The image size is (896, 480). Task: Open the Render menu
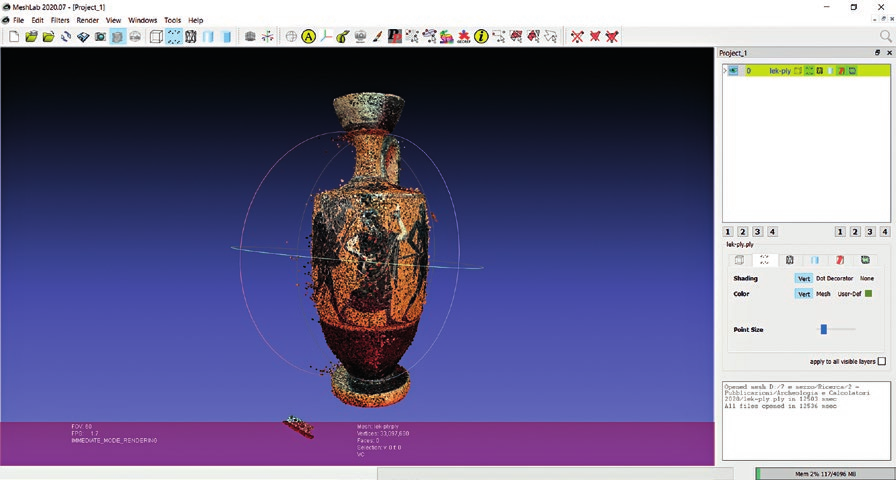[x=87, y=20]
